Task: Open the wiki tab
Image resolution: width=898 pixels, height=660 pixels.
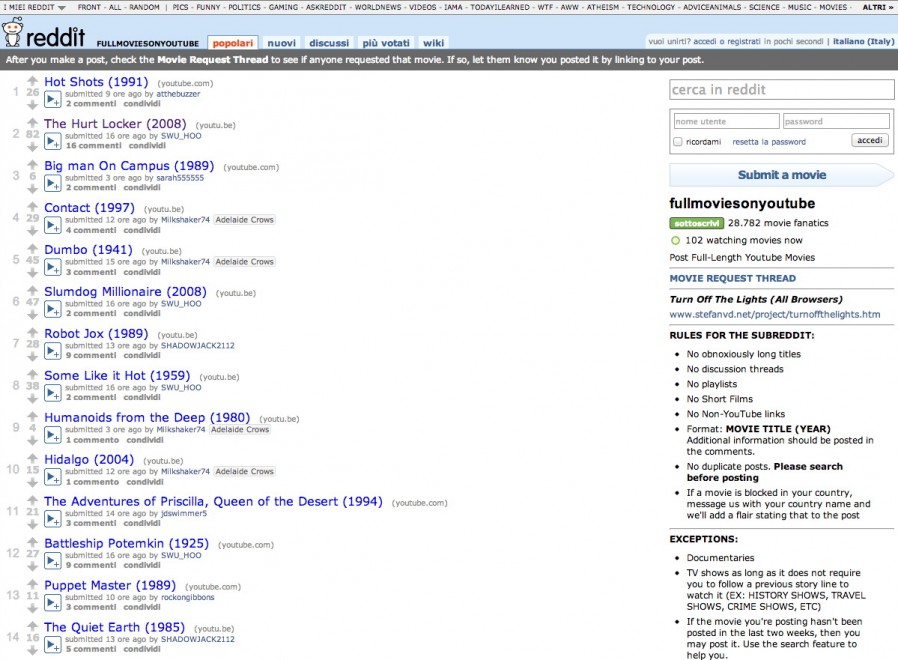Action: [434, 43]
